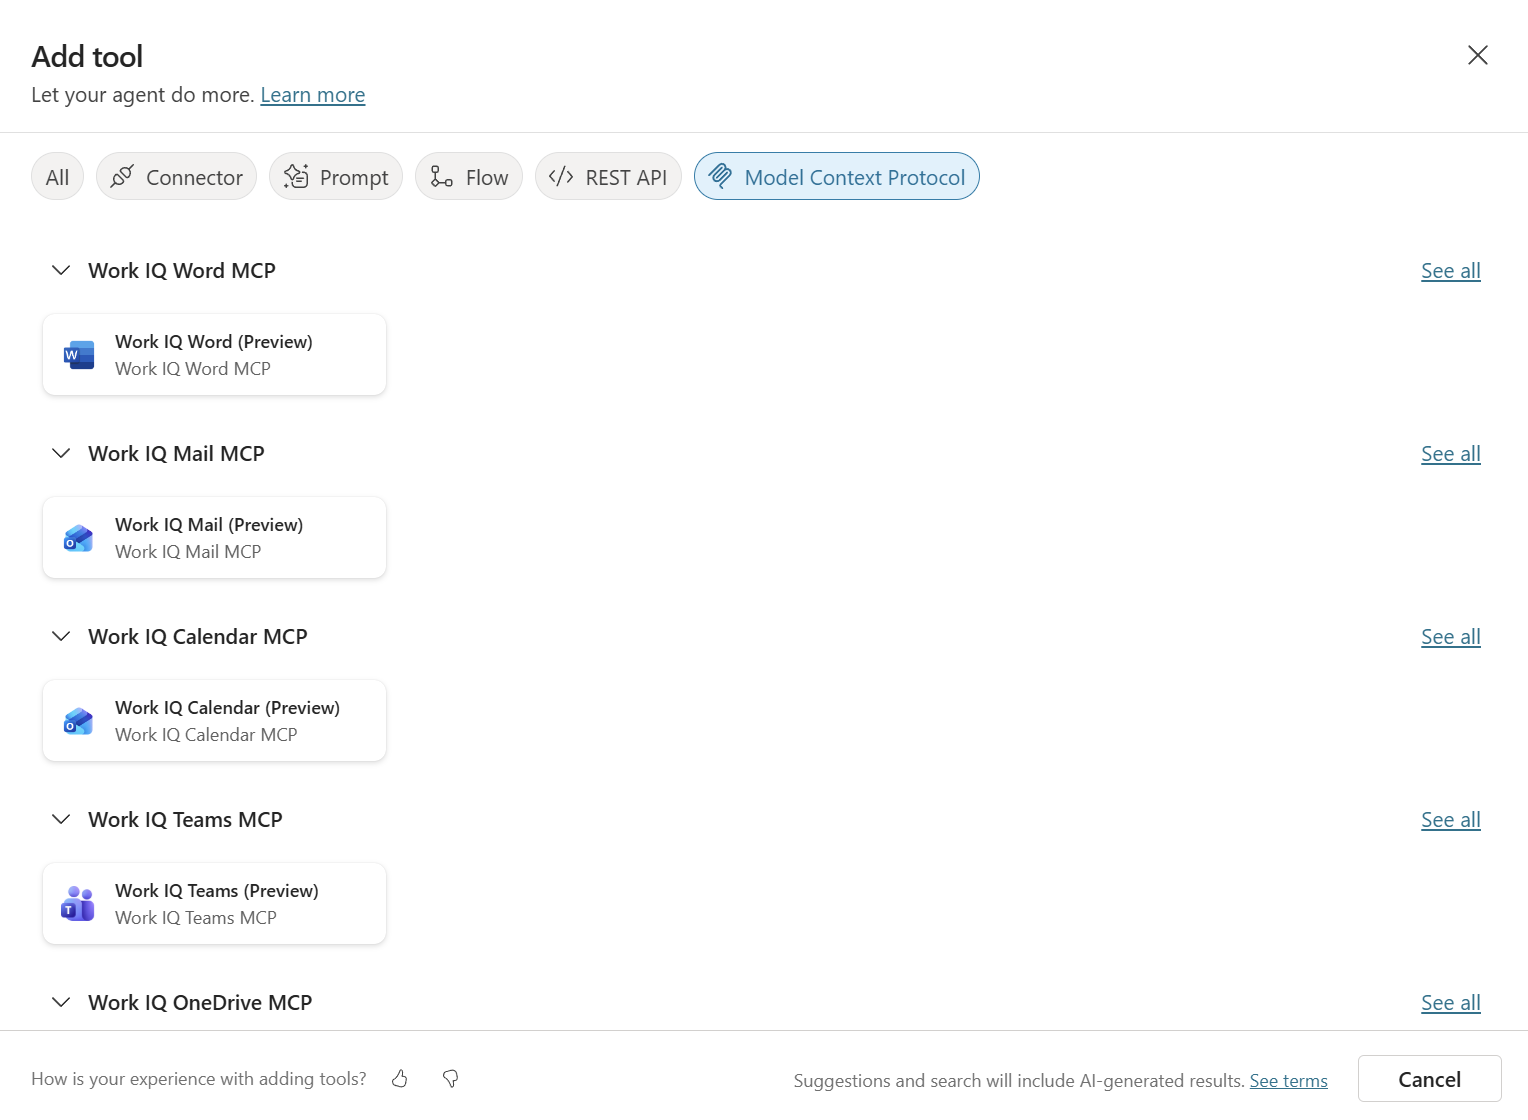Switch to the All filter tab
The height and width of the screenshot is (1120, 1528).
tap(57, 176)
